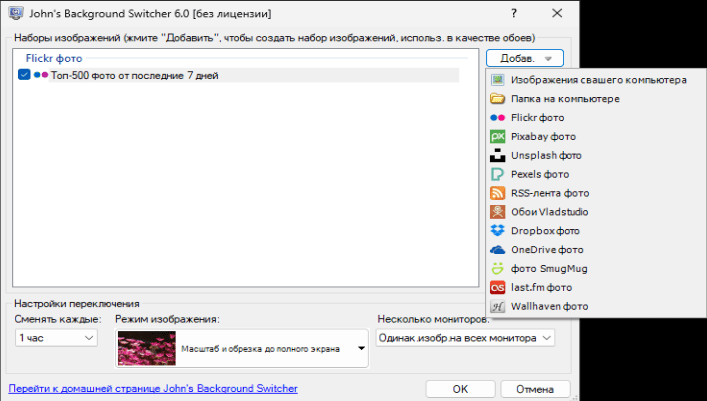The height and width of the screenshot is (401, 707).
Task: Confirm with the OK button
Action: point(460,389)
